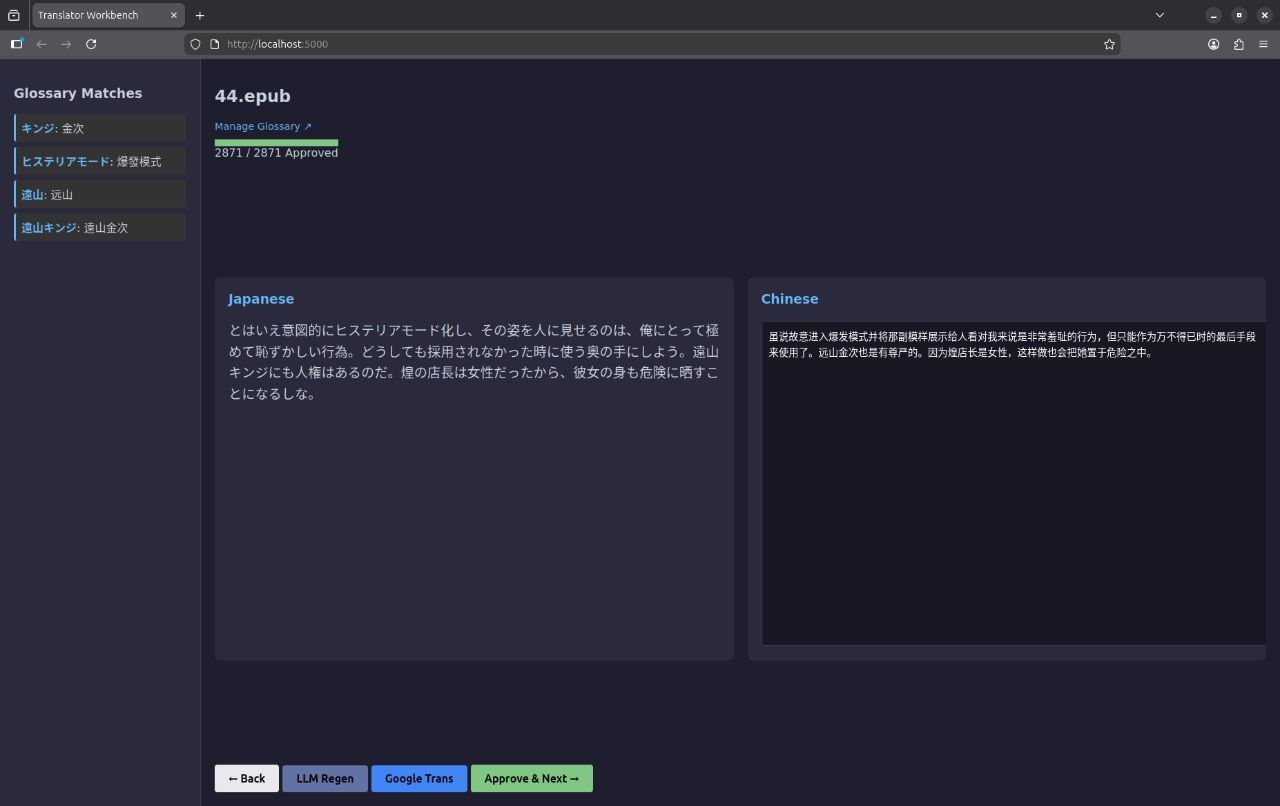Open the Firefox account icon
Viewport: 1280px width, 806px height.
tap(1213, 44)
